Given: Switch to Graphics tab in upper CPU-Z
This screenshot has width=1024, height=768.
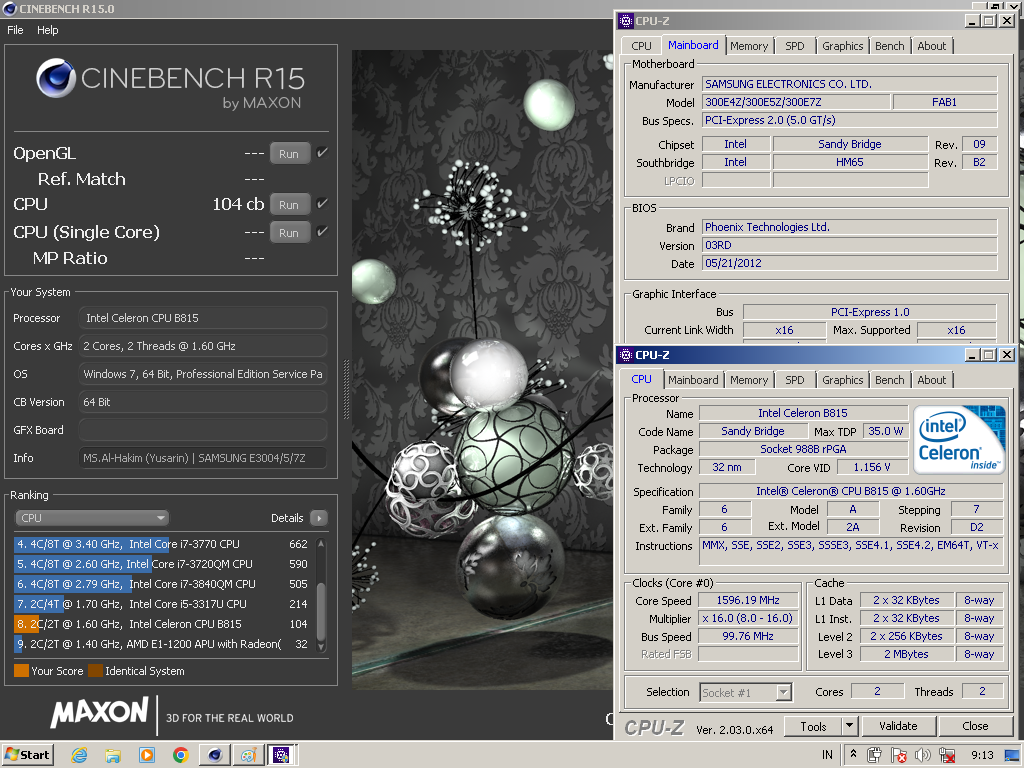Looking at the screenshot, I should click(x=842, y=46).
